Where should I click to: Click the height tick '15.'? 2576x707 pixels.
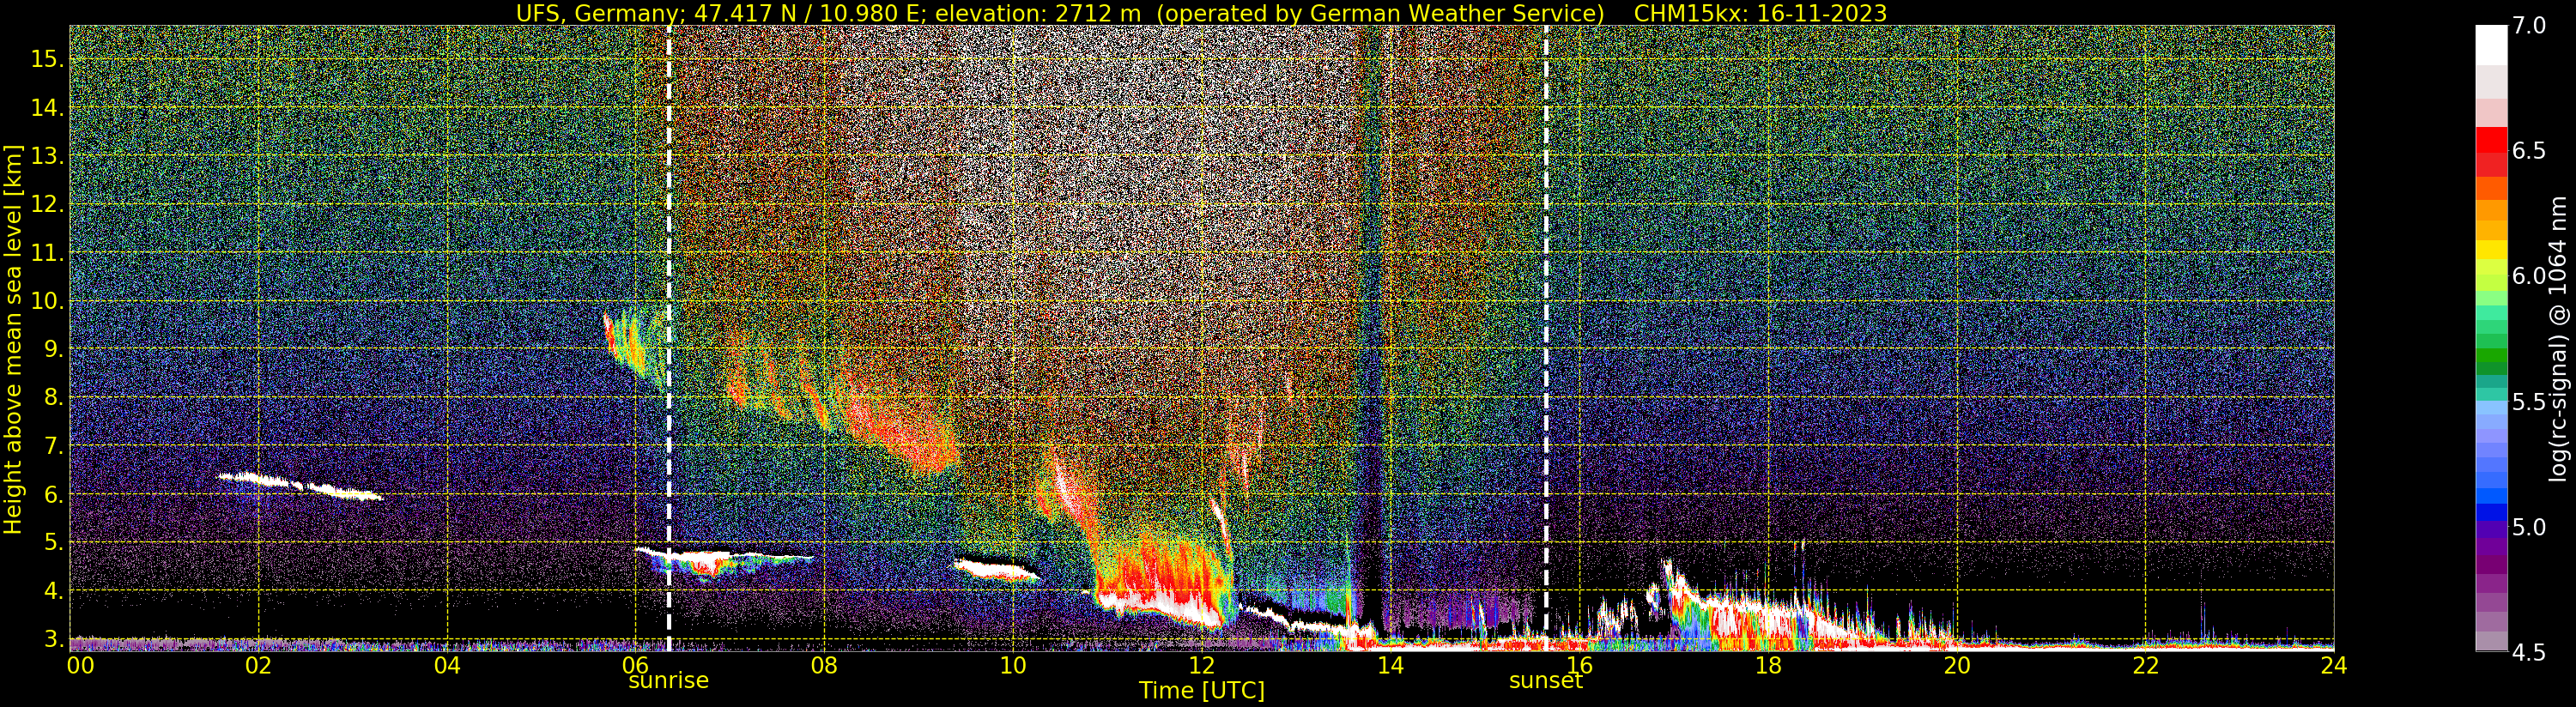[47, 59]
